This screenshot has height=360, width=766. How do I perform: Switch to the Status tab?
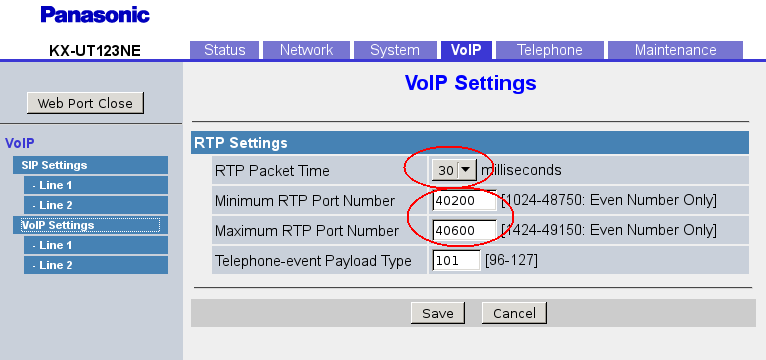pyautogui.click(x=225, y=50)
